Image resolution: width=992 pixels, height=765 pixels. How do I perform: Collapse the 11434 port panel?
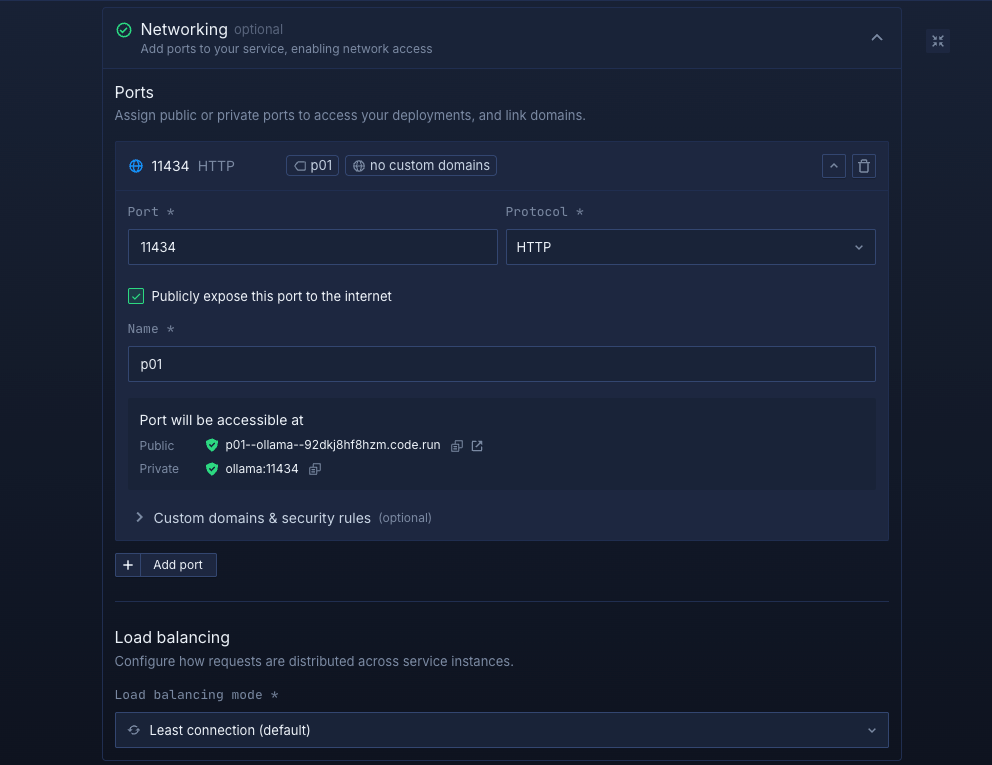[834, 166]
